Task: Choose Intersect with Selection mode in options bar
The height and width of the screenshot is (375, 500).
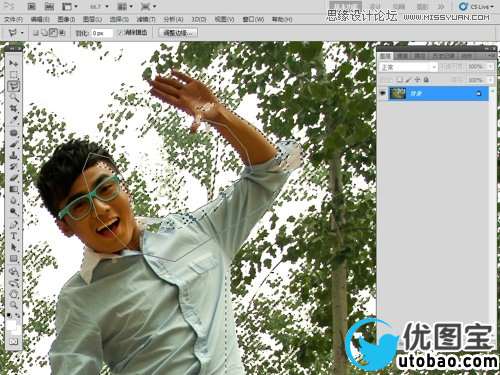Action: pos(62,33)
